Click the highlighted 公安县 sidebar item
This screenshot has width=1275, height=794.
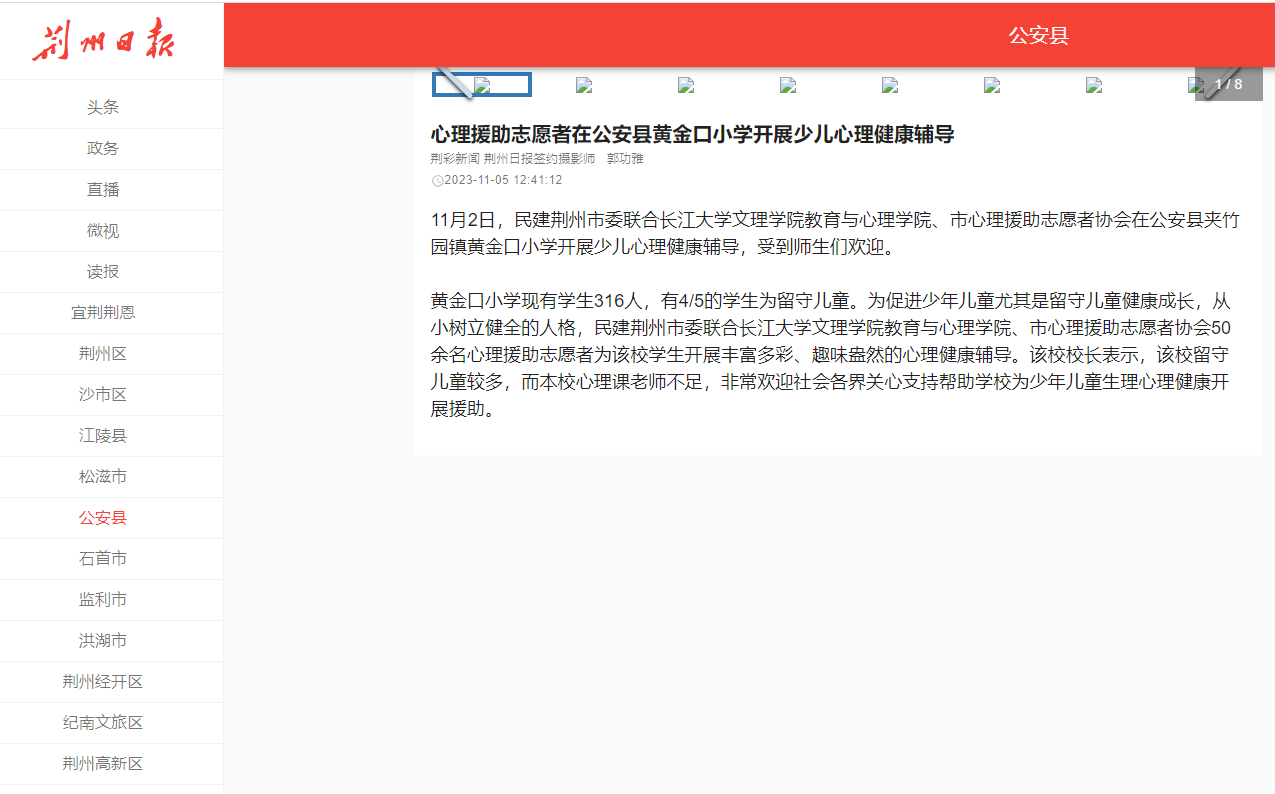click(x=103, y=517)
